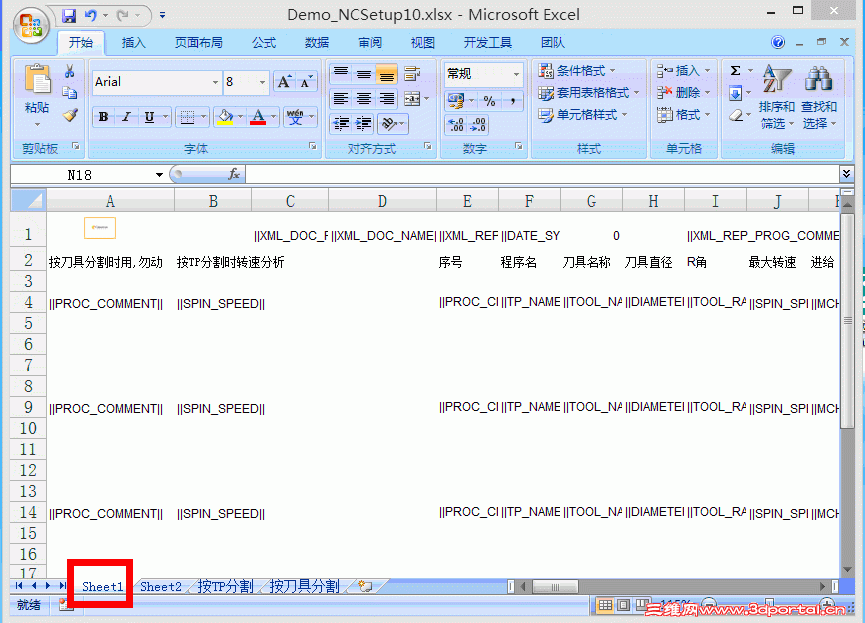Viewport: 865px width, 623px height.
Task: Toggle underline formatting
Action: (148, 117)
